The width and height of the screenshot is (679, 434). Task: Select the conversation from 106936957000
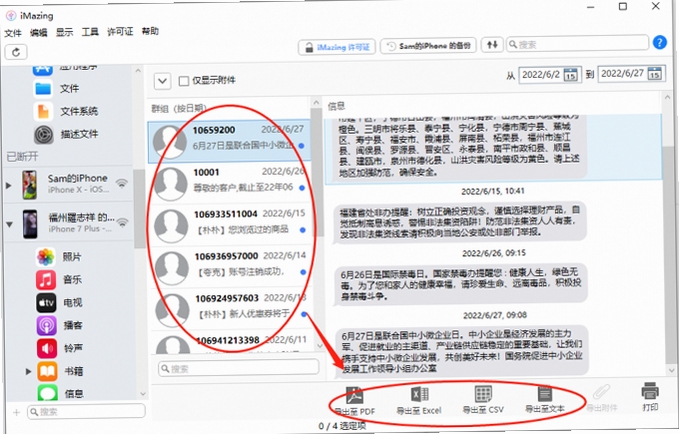click(231, 266)
